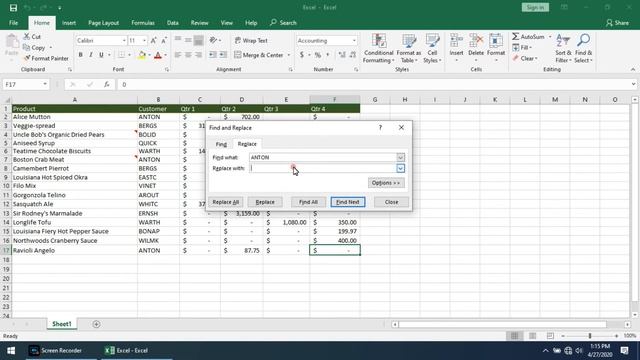Expand the font name Calibri dropdown
This screenshot has width=640, height=360.
point(124,40)
